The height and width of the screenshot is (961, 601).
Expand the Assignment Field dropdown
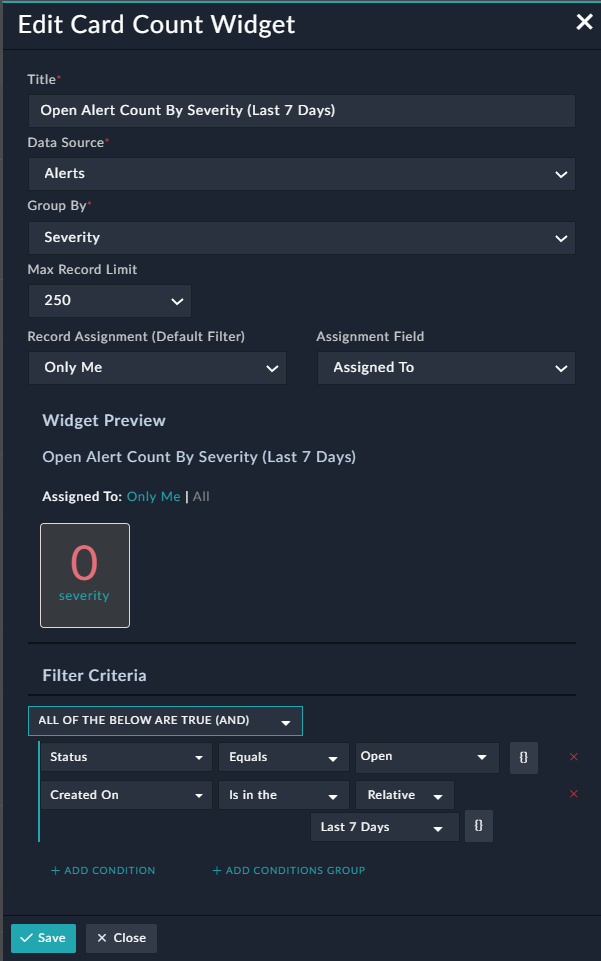[x=445, y=367]
